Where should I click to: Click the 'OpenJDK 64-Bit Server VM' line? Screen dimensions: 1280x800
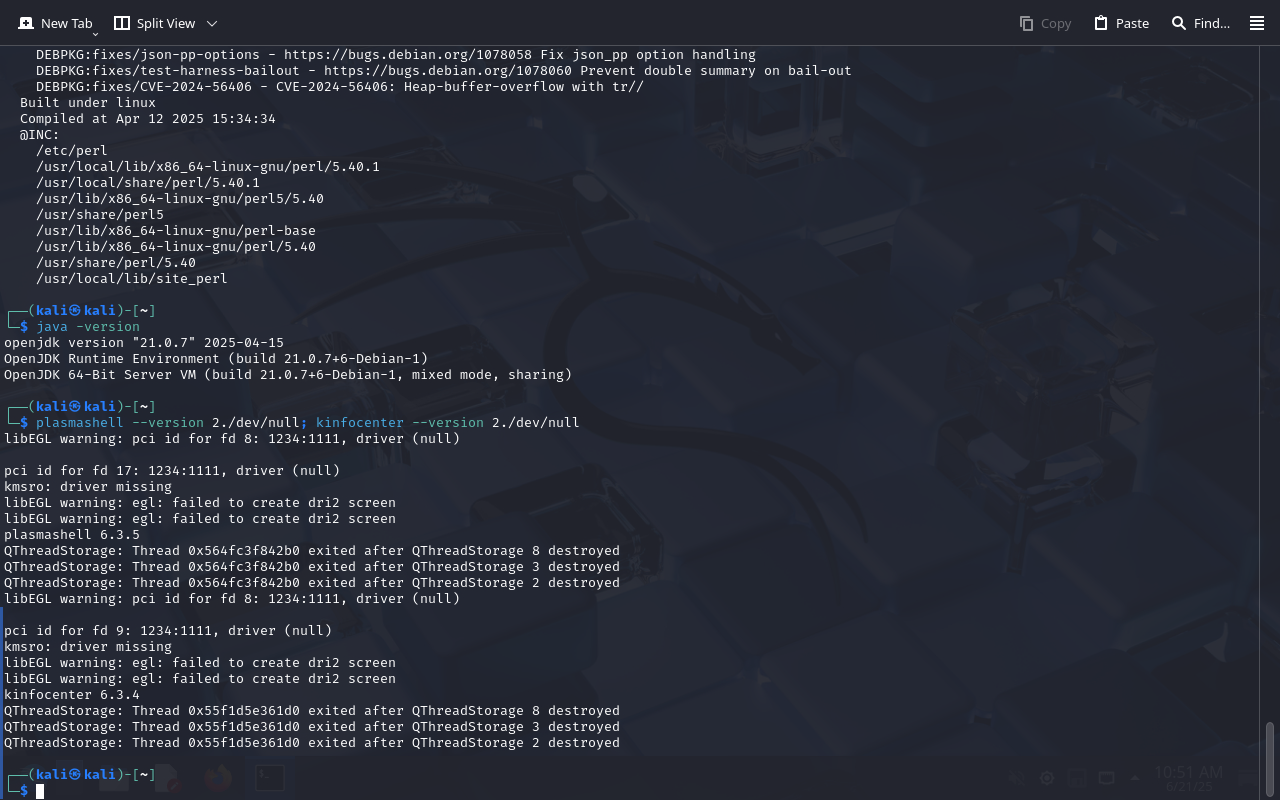288,375
